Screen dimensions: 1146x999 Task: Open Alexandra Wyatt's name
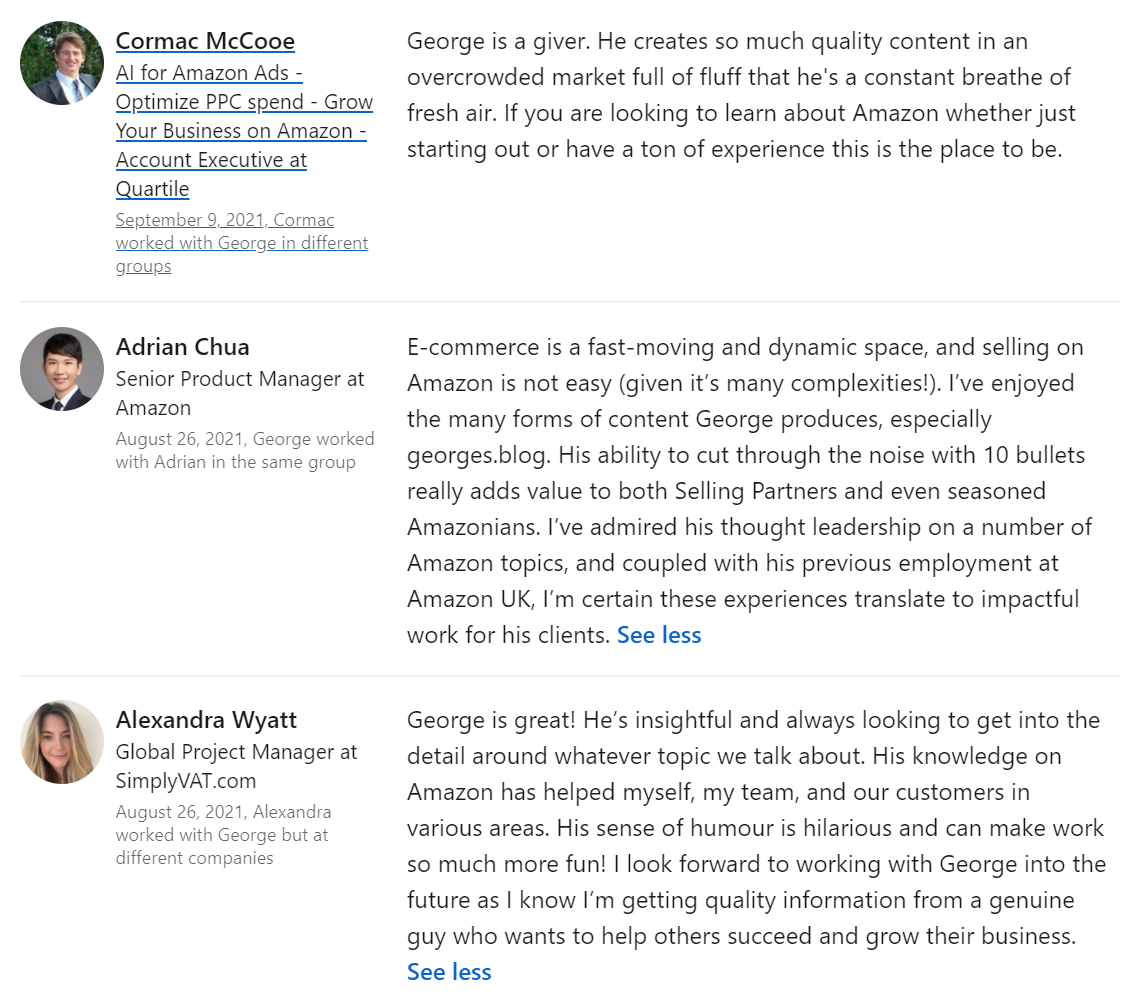click(x=206, y=720)
